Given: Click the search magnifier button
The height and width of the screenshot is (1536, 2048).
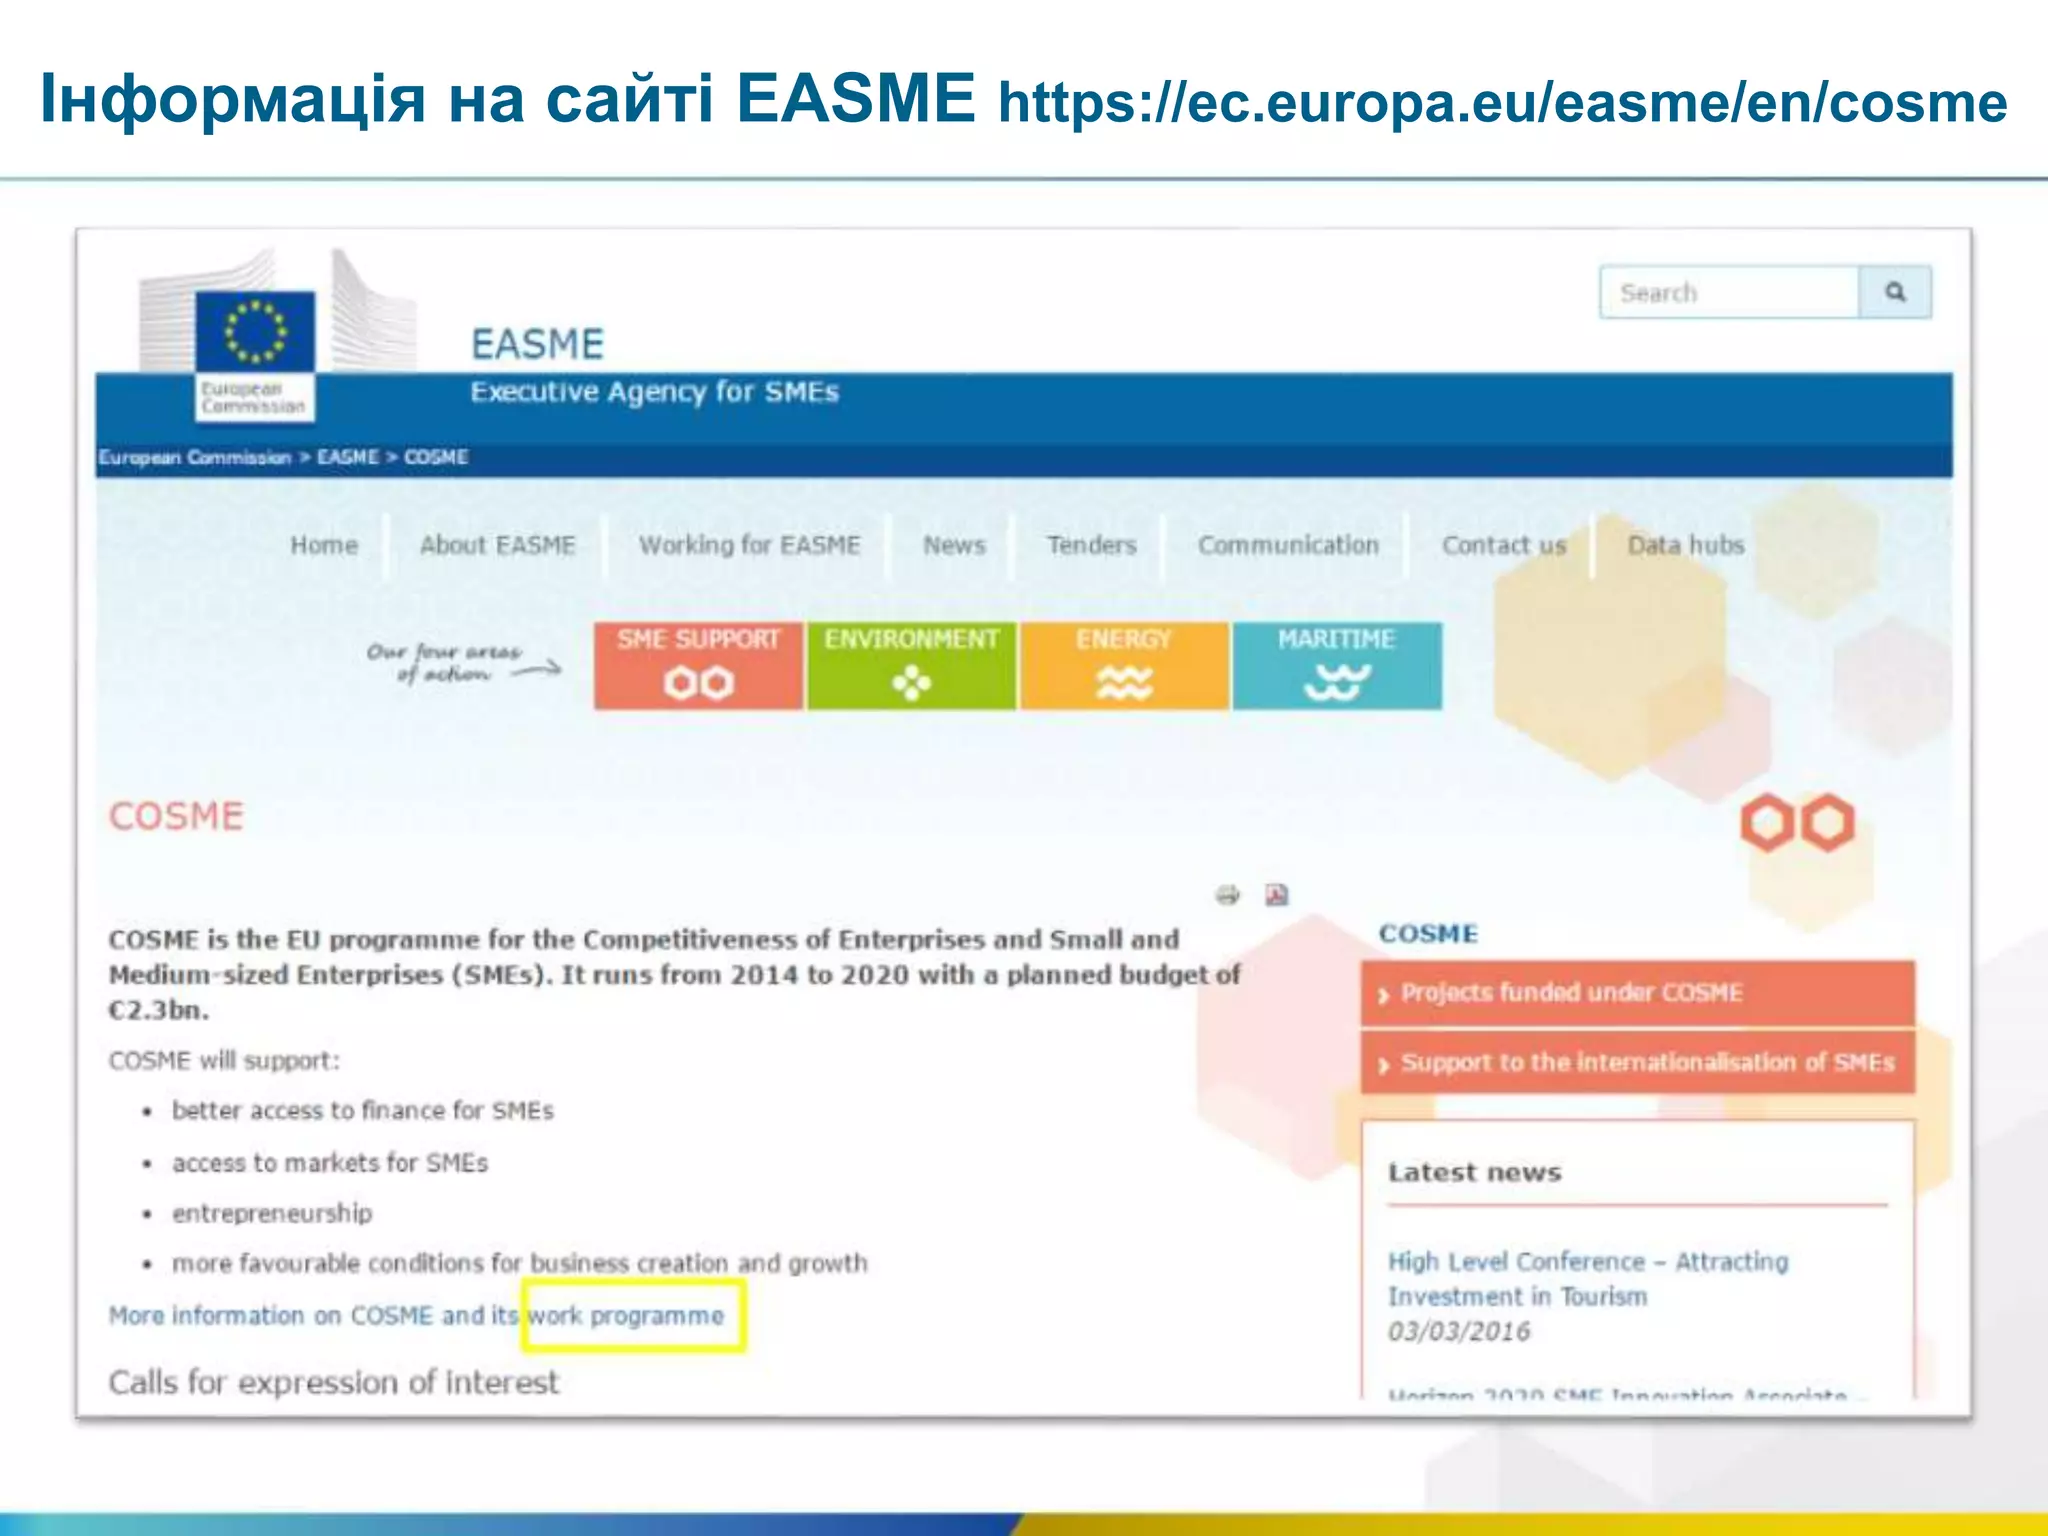Looking at the screenshot, I should coord(1895,292).
